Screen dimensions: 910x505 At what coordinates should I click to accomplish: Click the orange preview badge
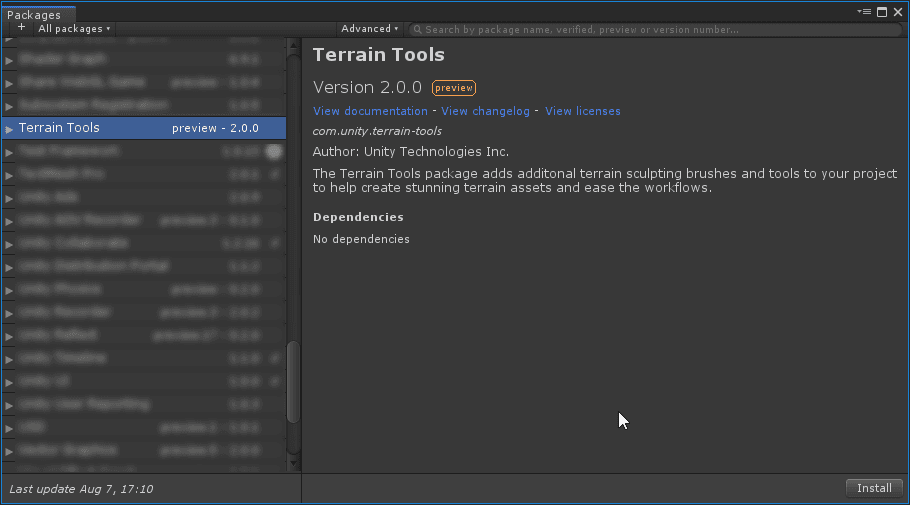(x=454, y=88)
